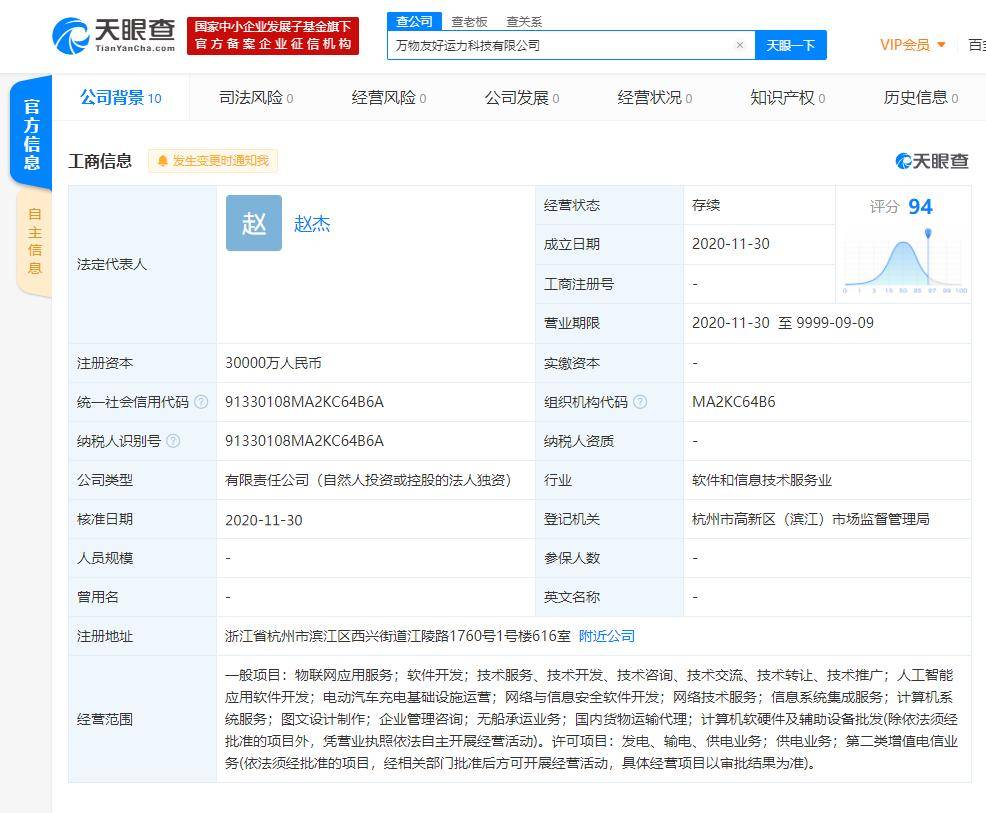Clear the search box with the X icon
The height and width of the screenshot is (813, 986).
coord(740,45)
